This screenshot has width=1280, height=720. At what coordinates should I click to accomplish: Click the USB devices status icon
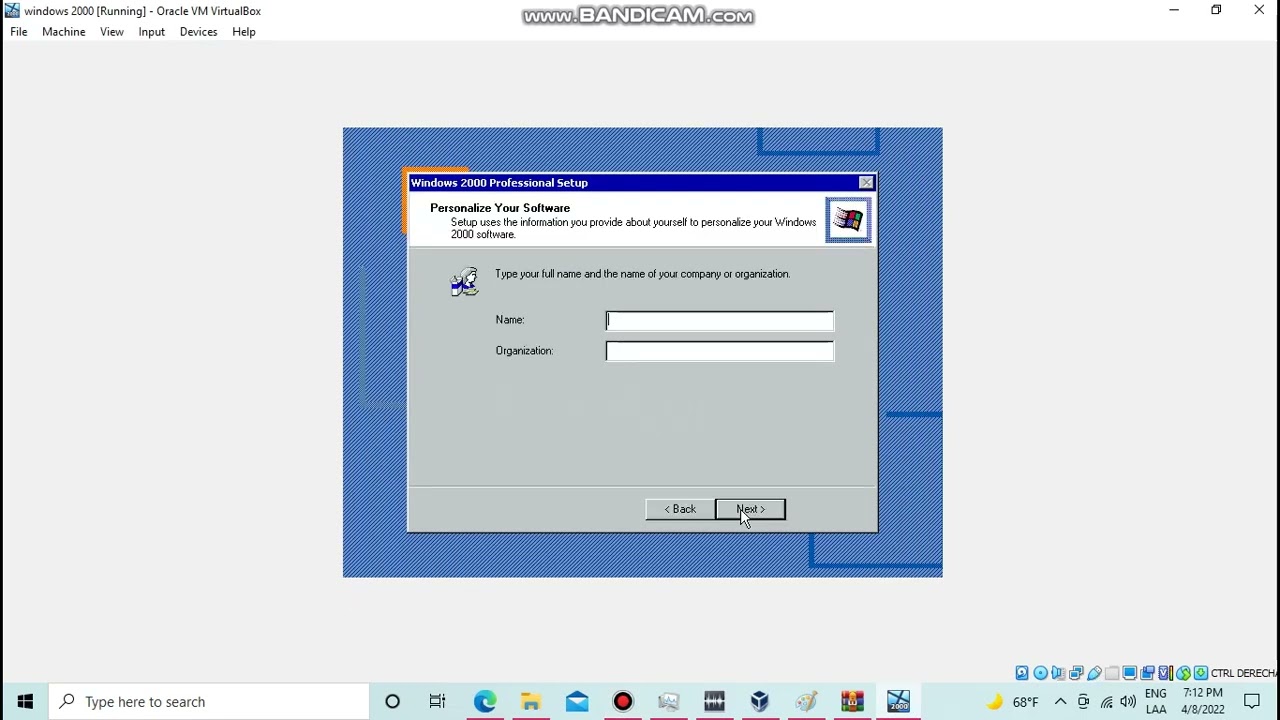1094,673
